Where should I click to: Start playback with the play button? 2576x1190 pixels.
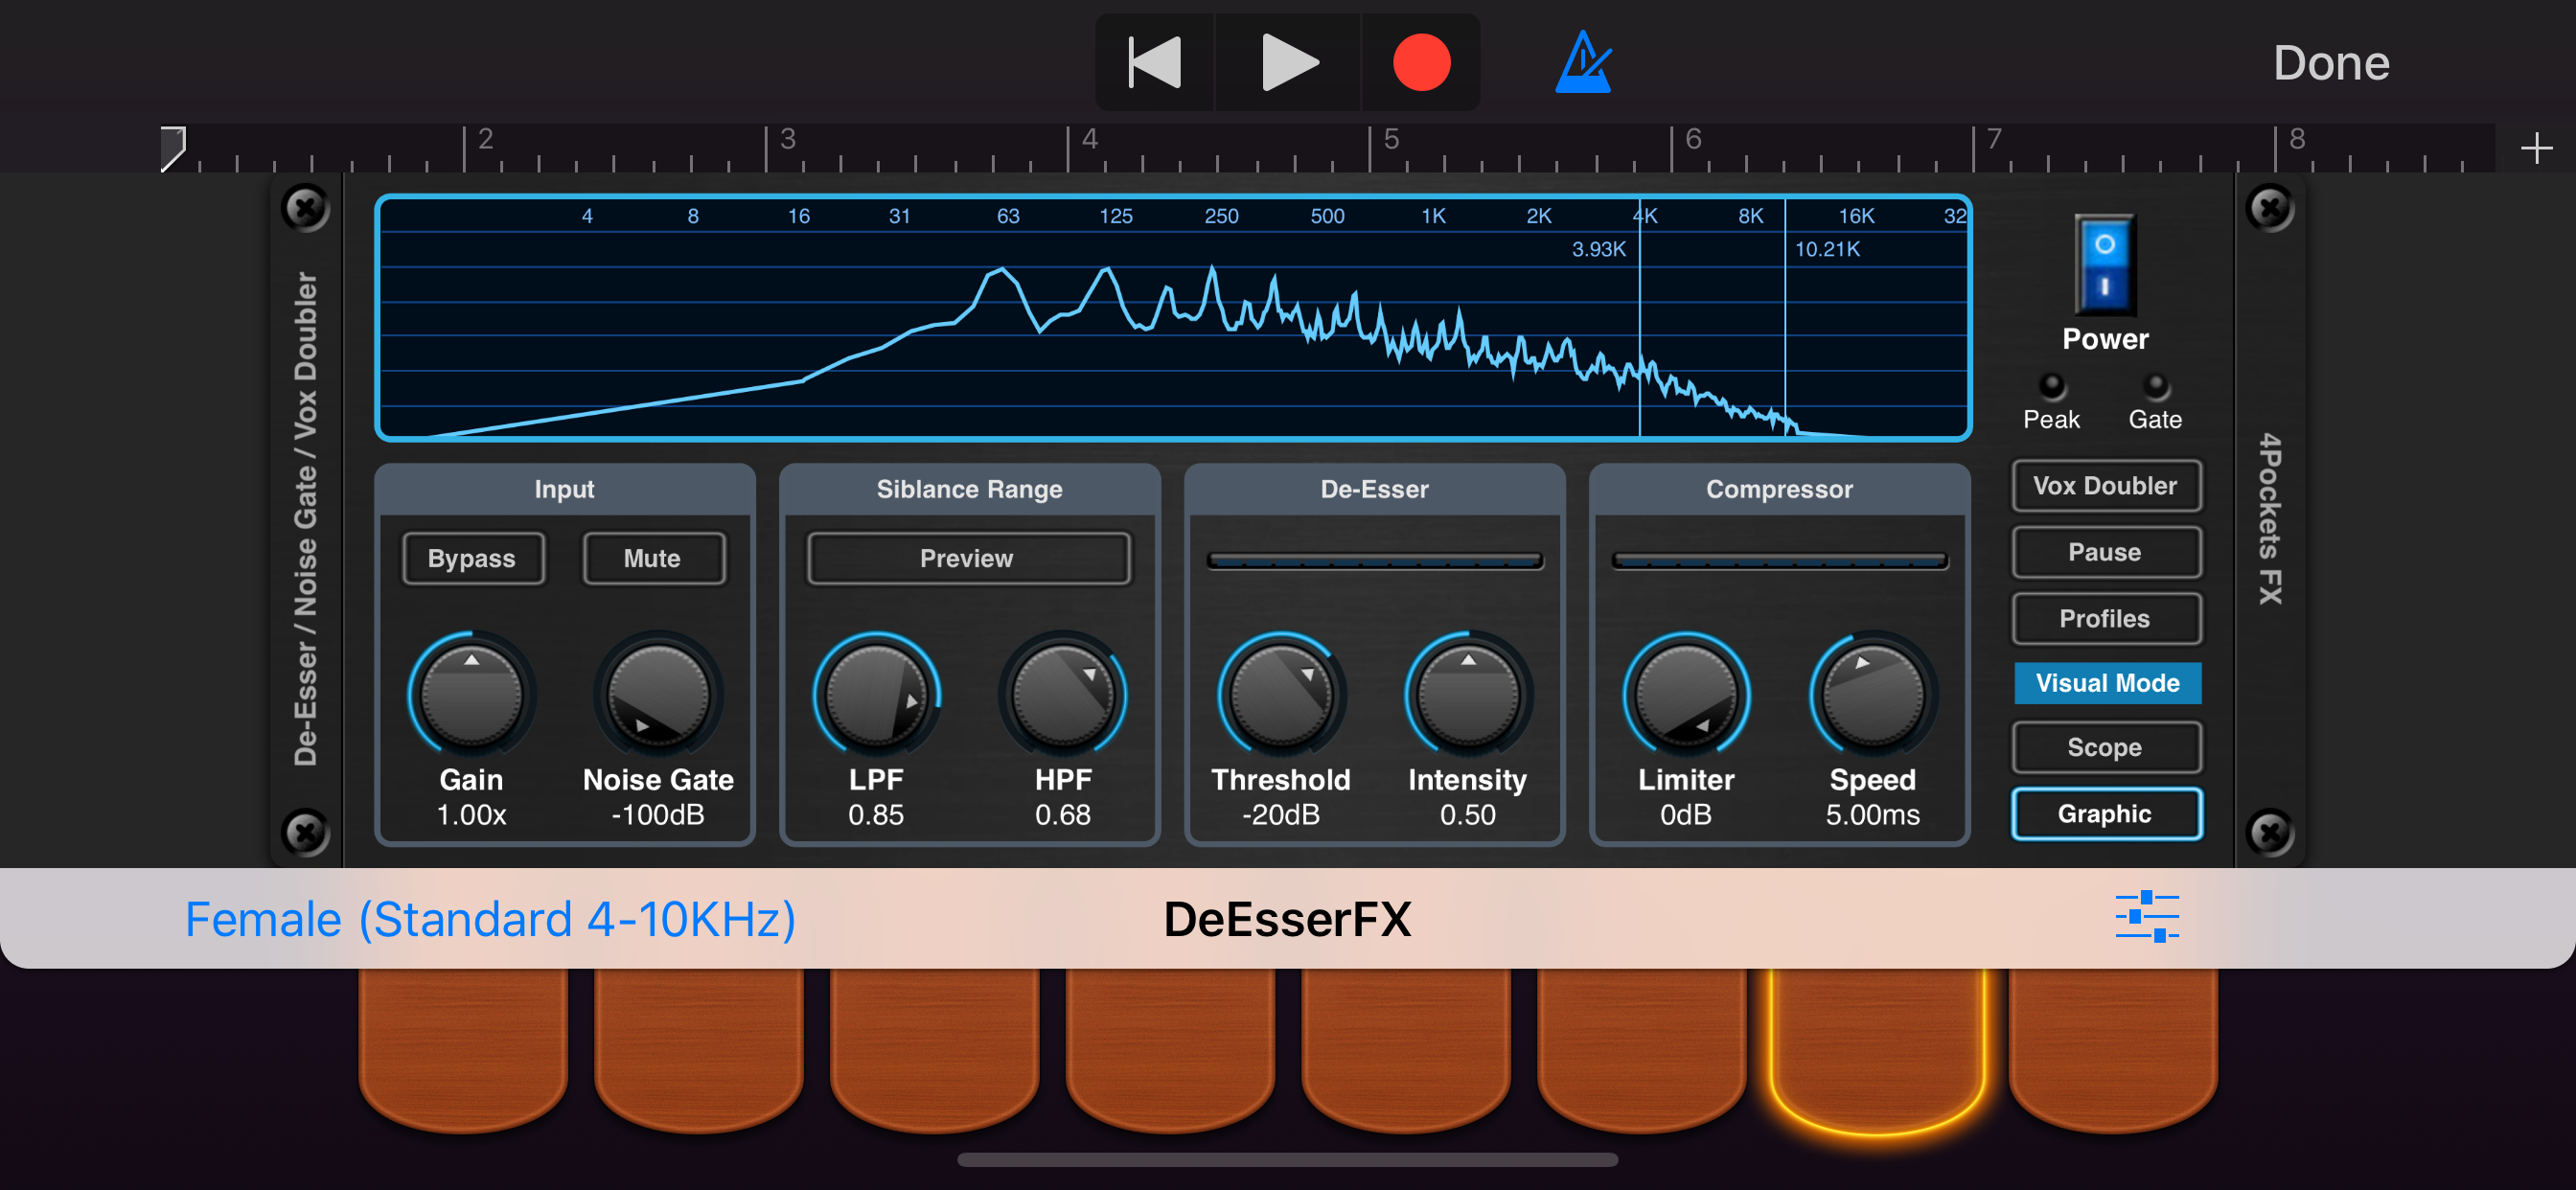pos(1288,62)
